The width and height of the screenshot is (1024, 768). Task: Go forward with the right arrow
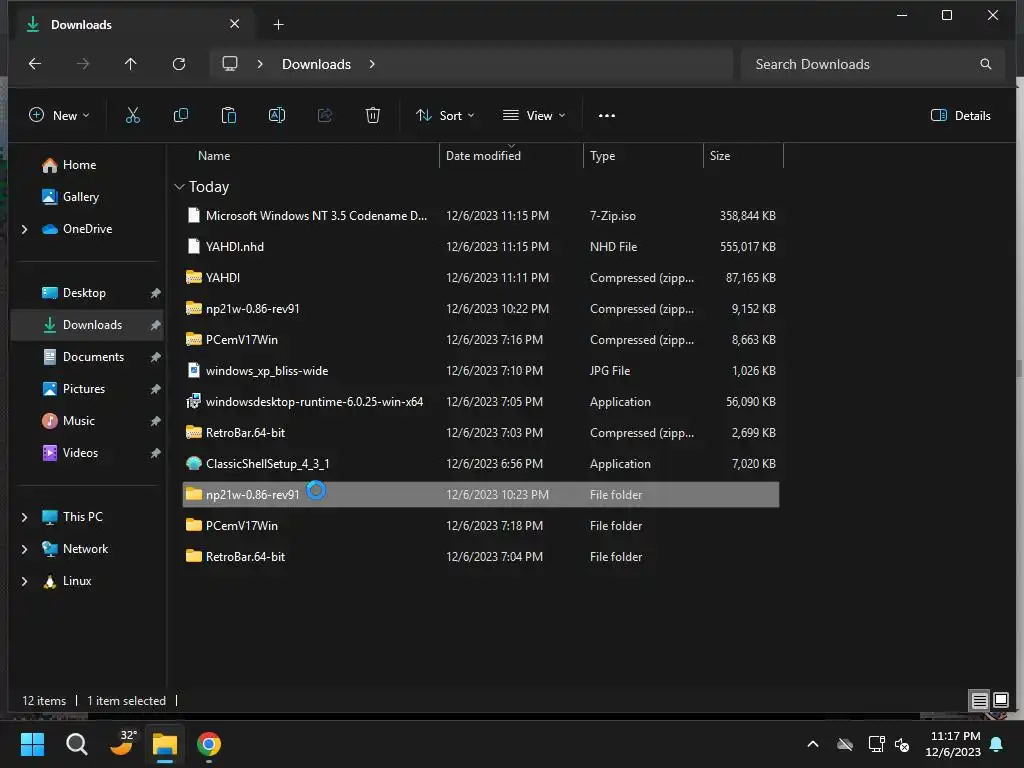coord(83,63)
